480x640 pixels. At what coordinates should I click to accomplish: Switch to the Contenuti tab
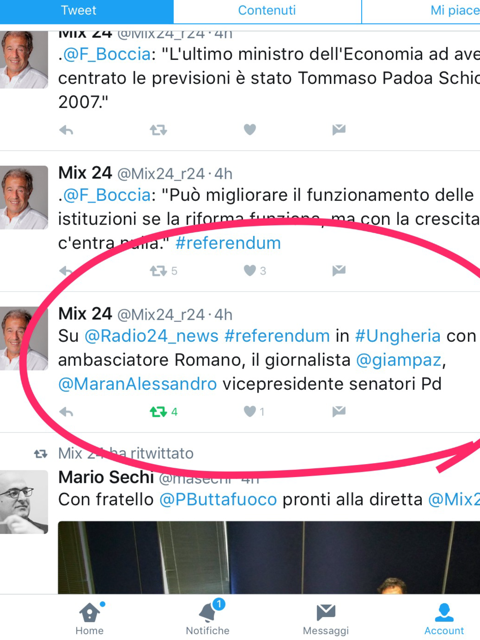[267, 11]
